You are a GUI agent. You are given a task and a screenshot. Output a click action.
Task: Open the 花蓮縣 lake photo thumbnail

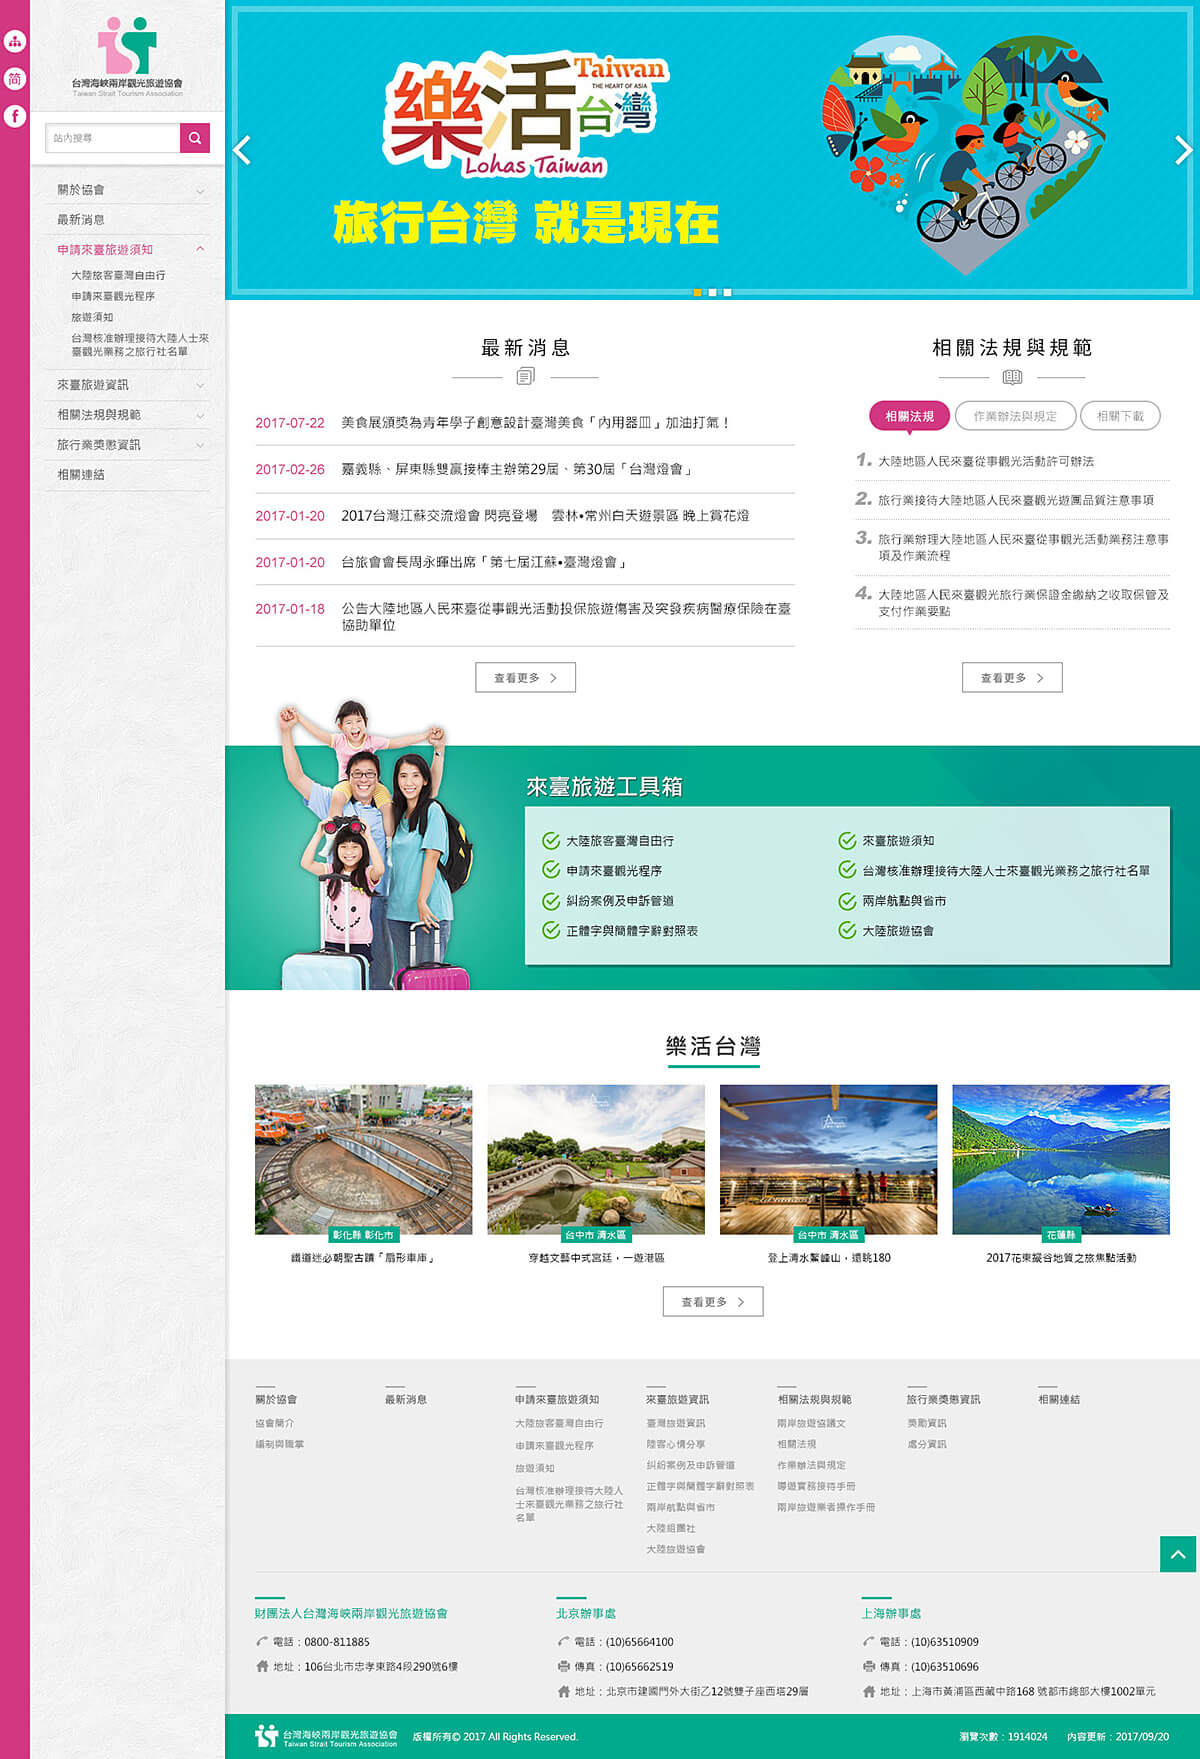click(x=1060, y=1159)
